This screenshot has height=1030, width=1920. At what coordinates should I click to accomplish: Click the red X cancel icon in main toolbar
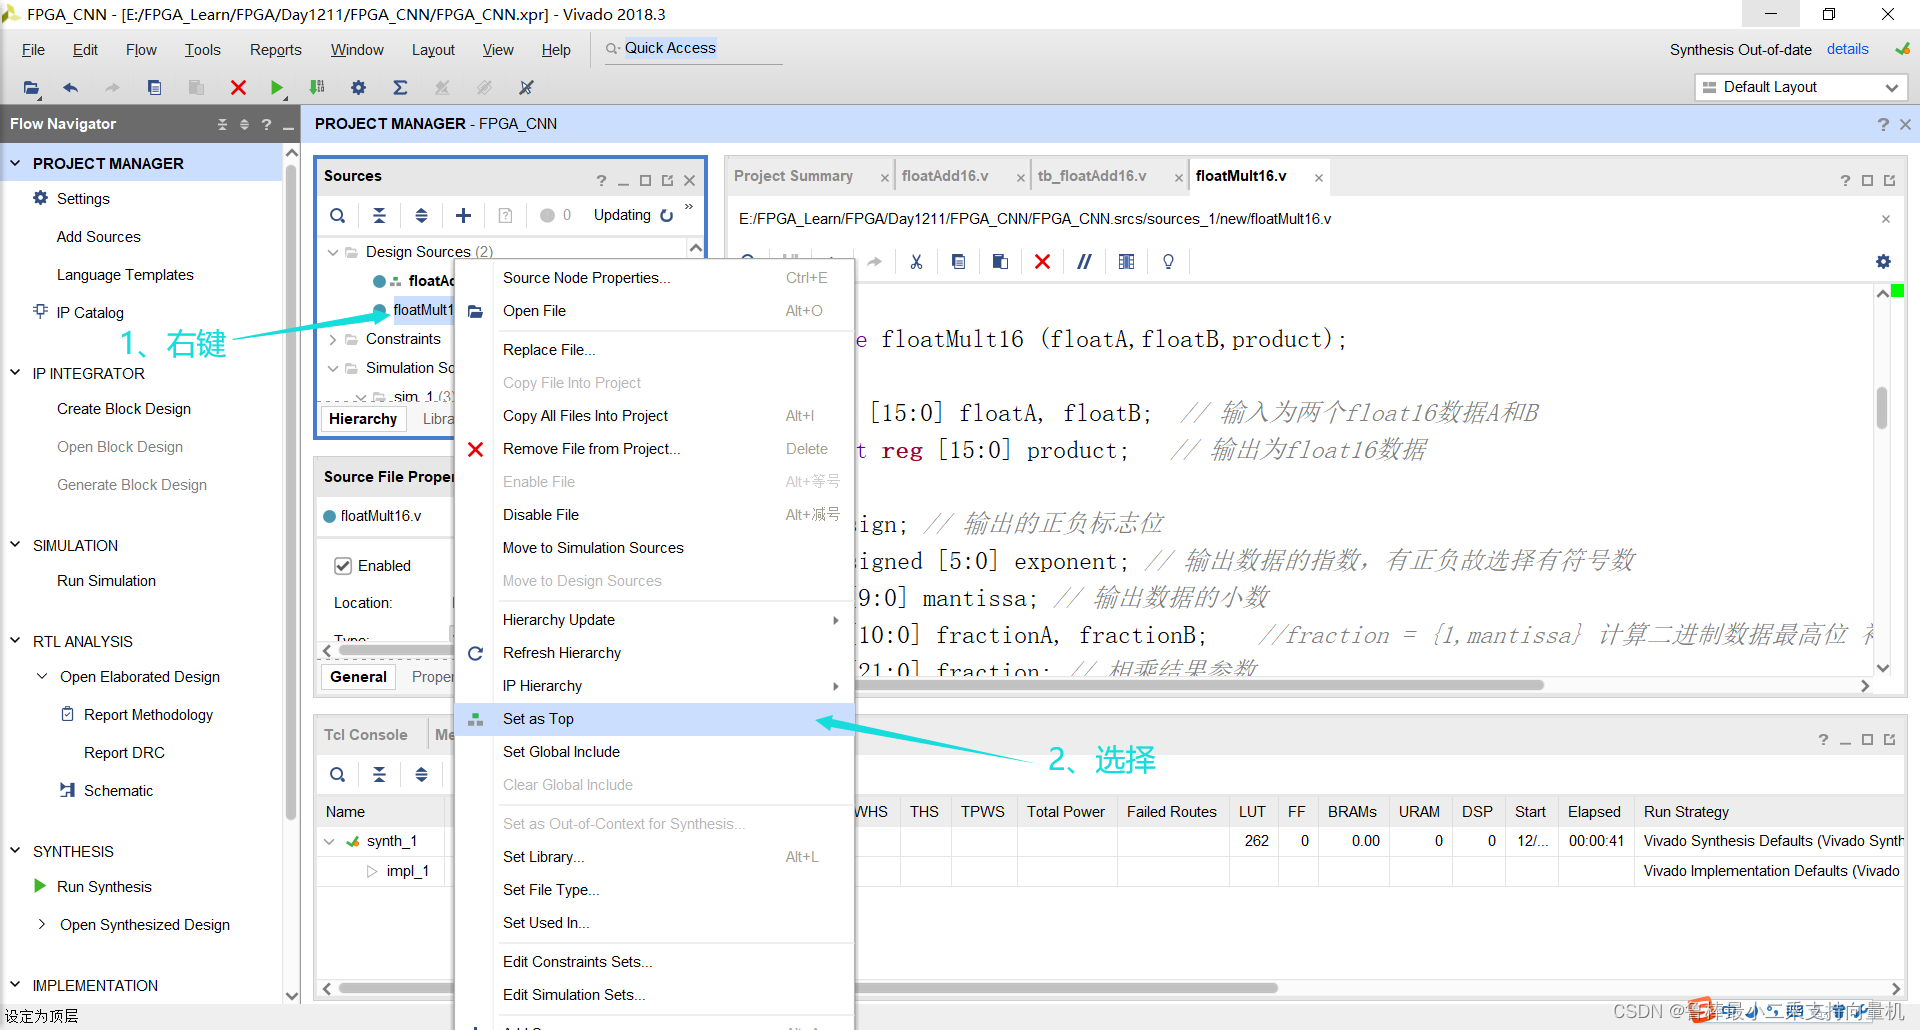[x=238, y=88]
